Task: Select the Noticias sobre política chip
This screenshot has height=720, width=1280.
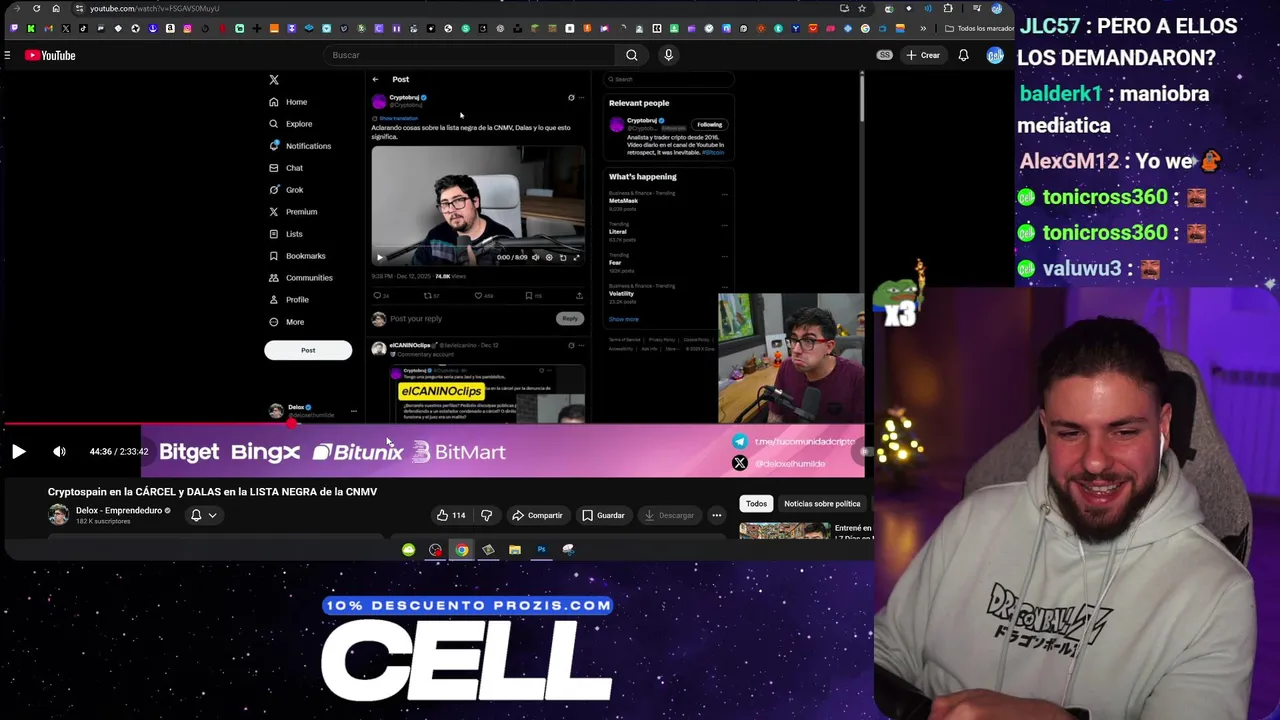Action: click(x=822, y=503)
